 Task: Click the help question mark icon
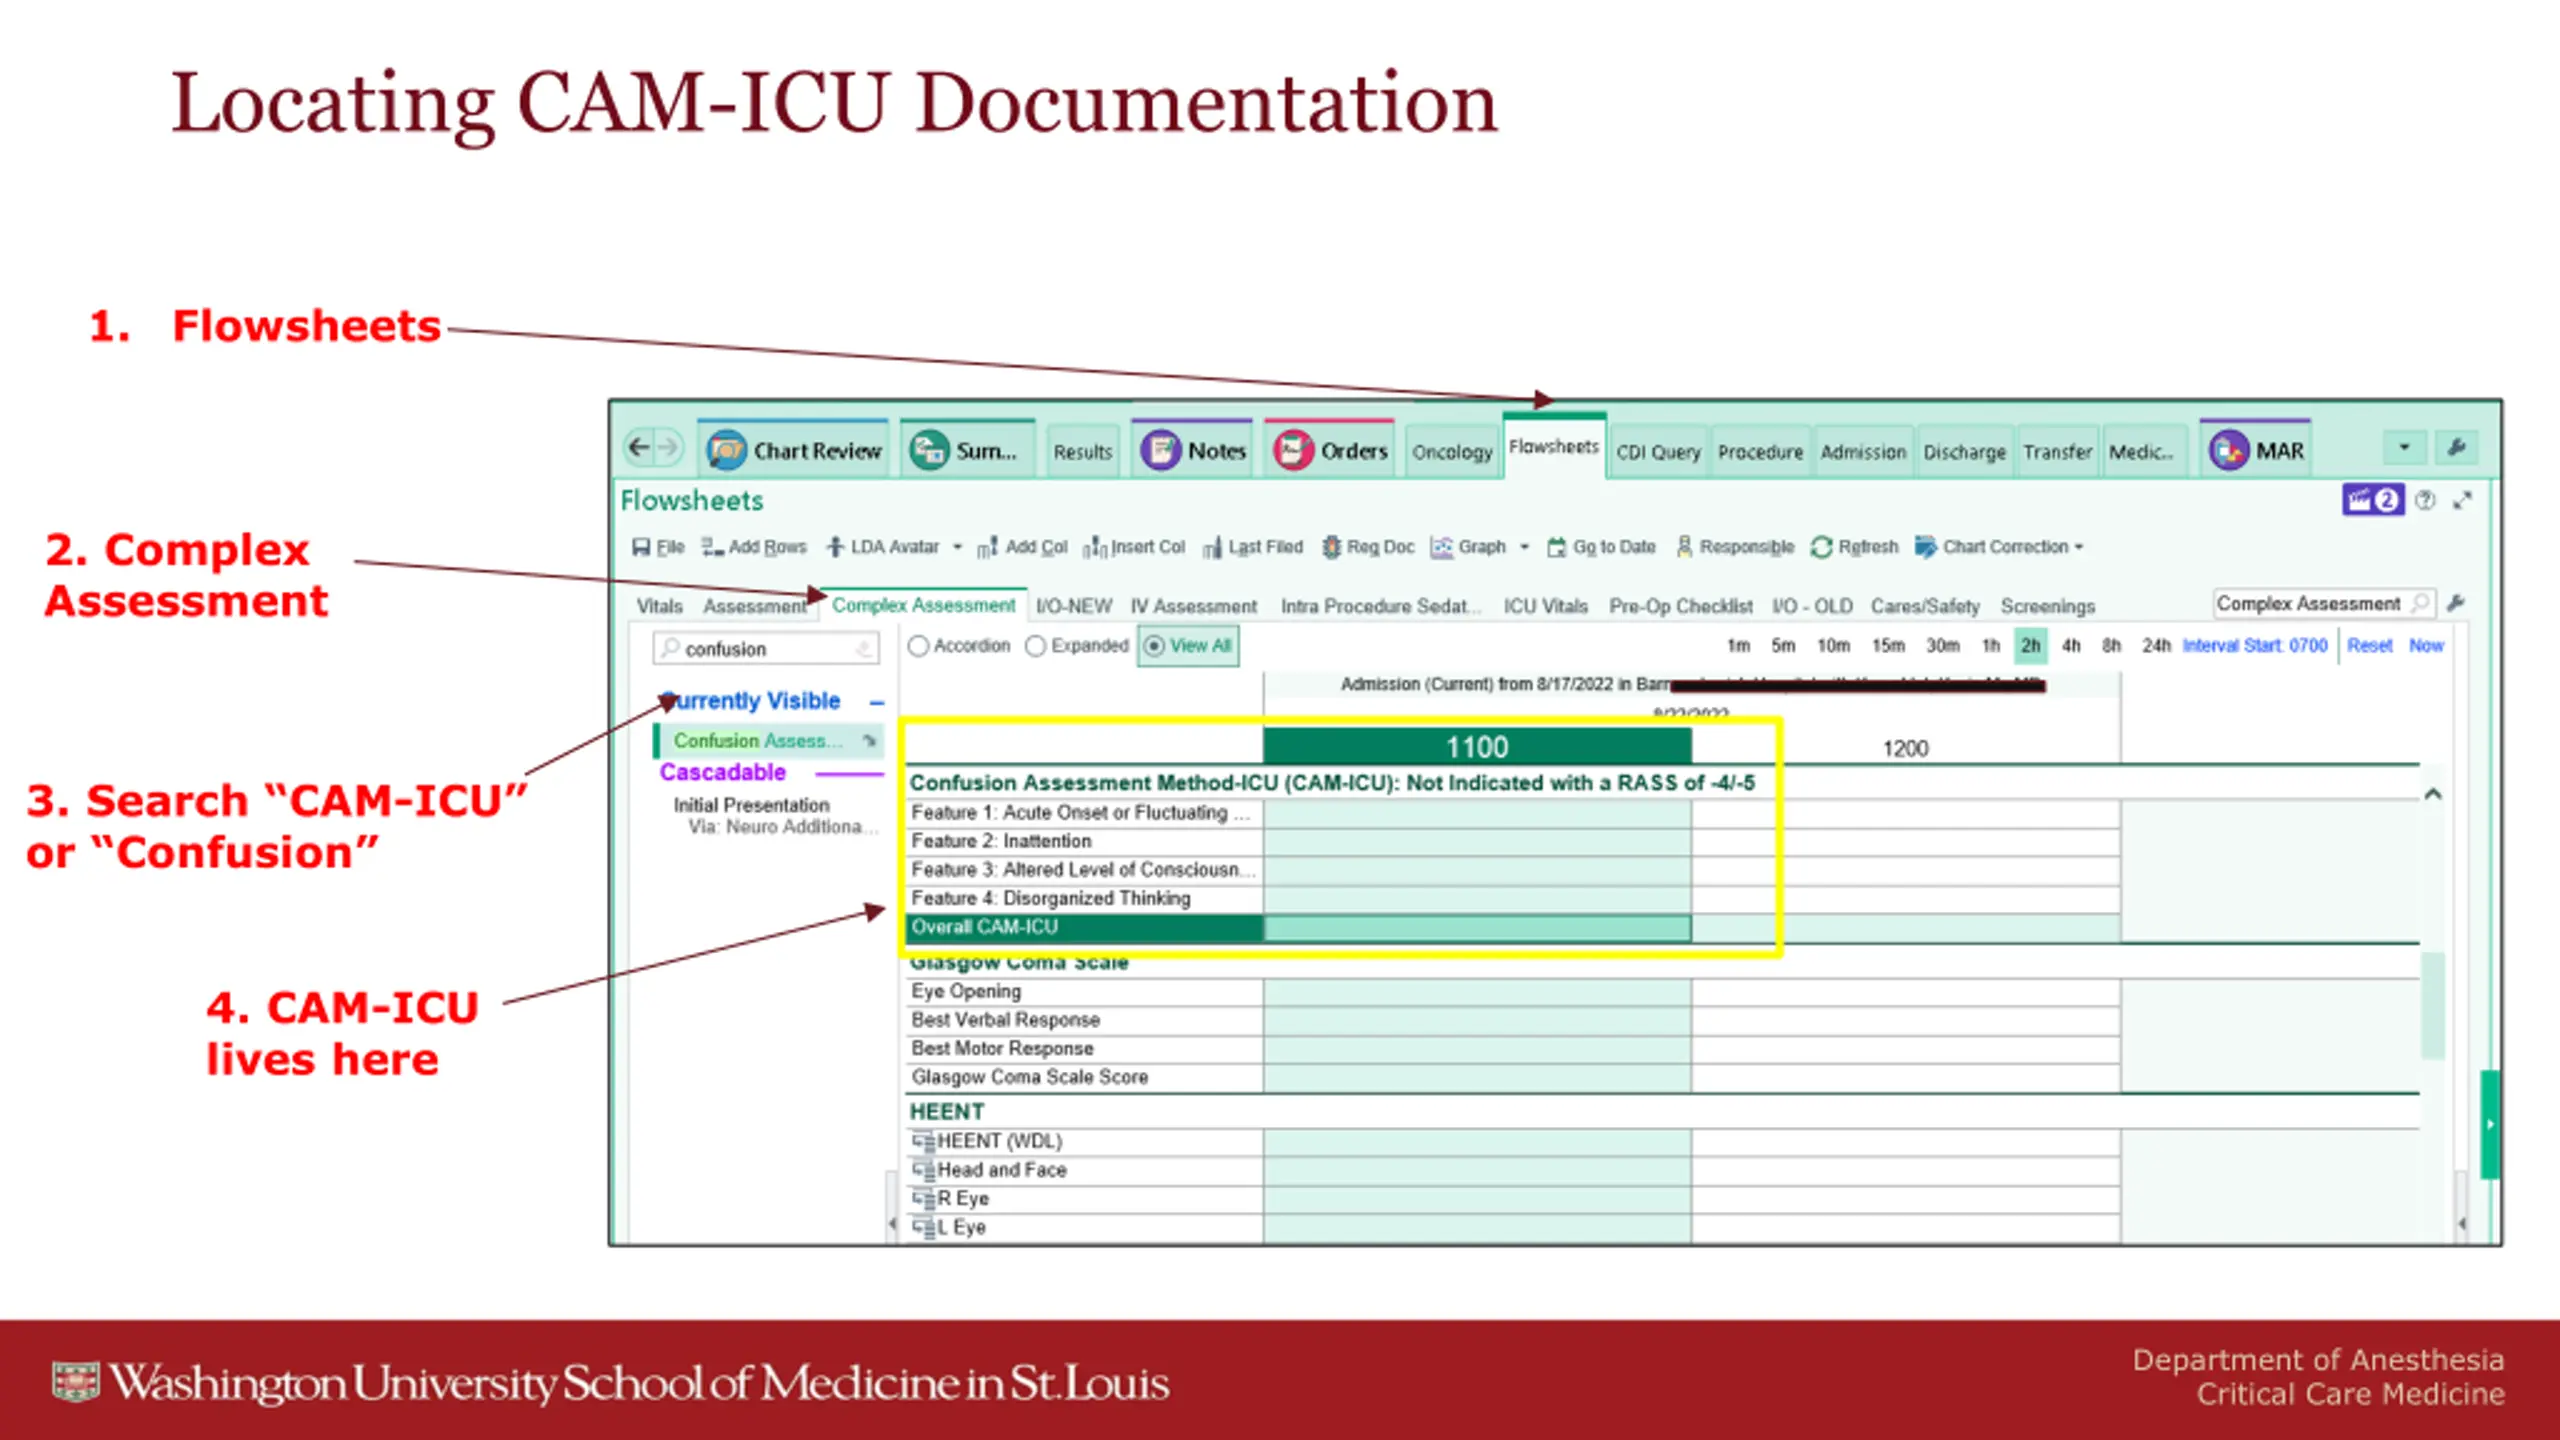[2425, 500]
